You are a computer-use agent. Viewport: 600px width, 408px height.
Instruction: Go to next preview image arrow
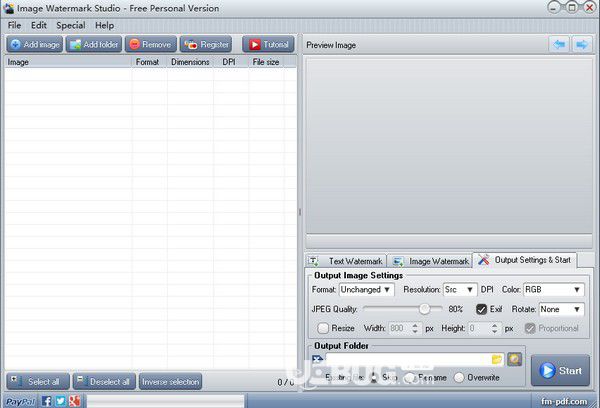coord(582,45)
